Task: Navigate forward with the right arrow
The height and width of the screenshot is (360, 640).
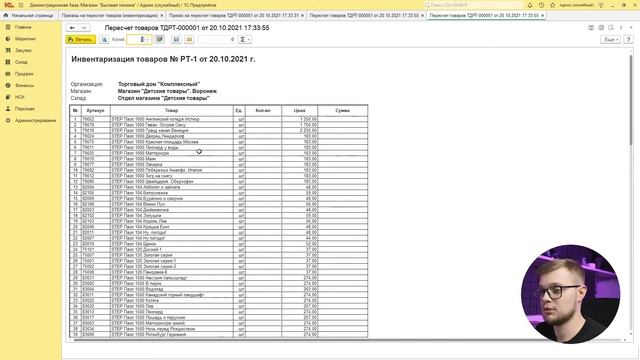Action: tap(84, 28)
